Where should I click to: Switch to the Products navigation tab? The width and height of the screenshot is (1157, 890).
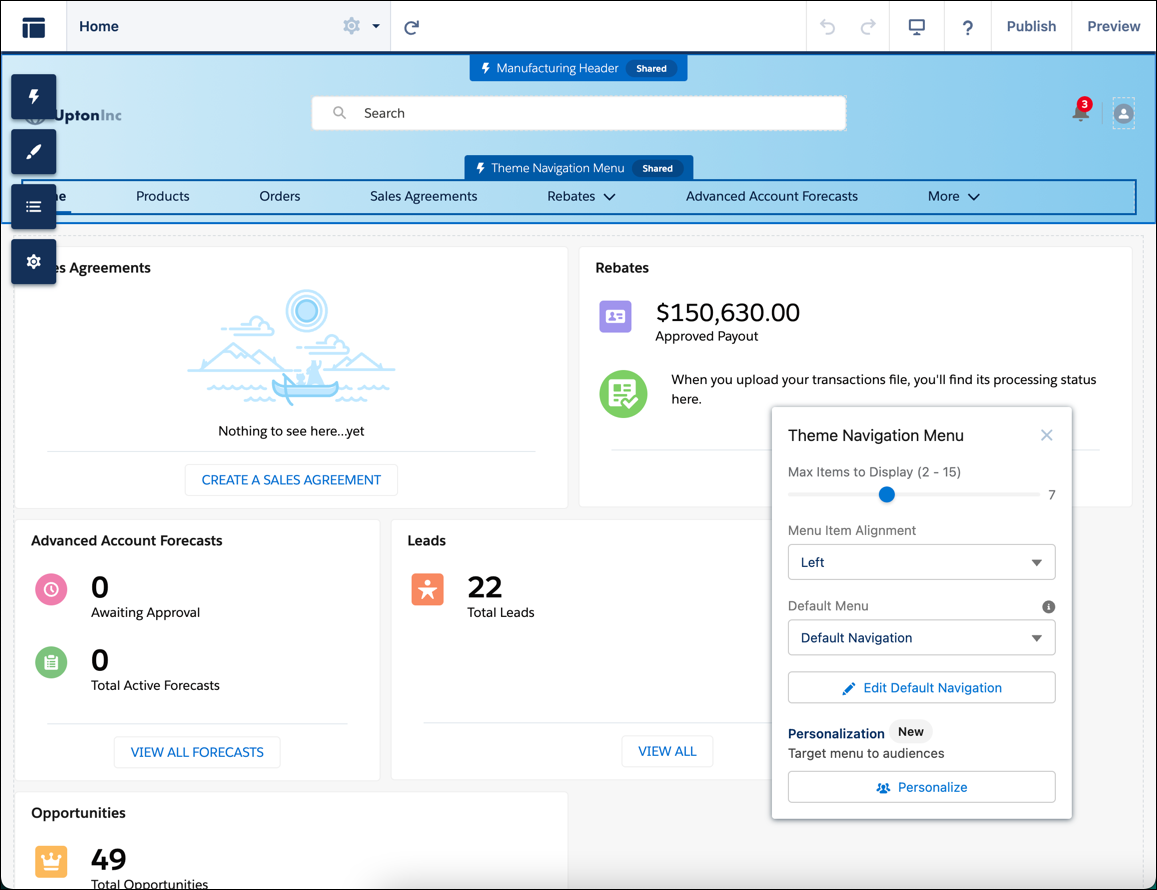[162, 196]
